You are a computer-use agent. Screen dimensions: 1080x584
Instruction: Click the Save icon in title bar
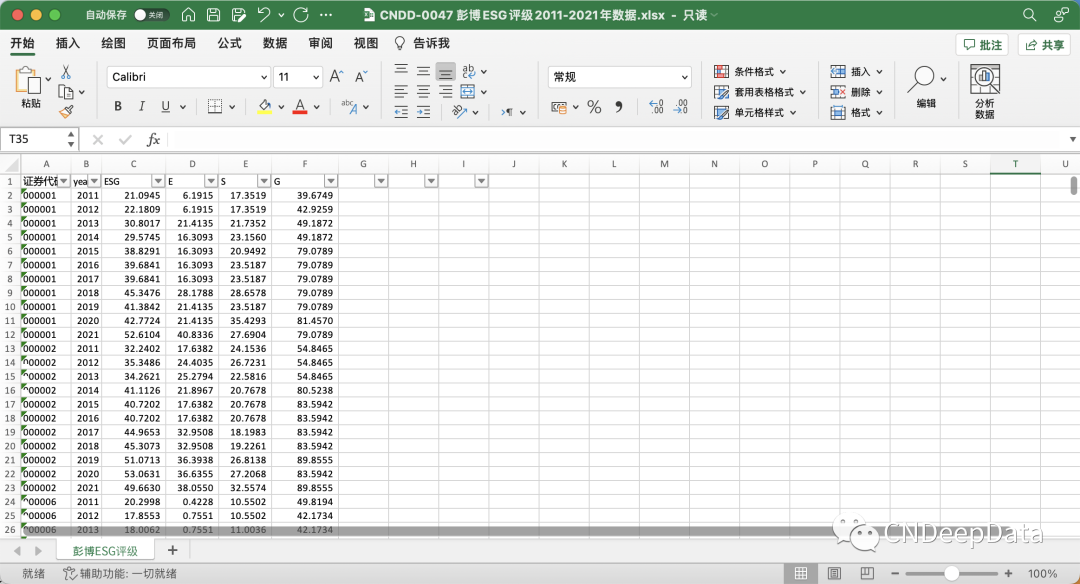tap(214, 14)
